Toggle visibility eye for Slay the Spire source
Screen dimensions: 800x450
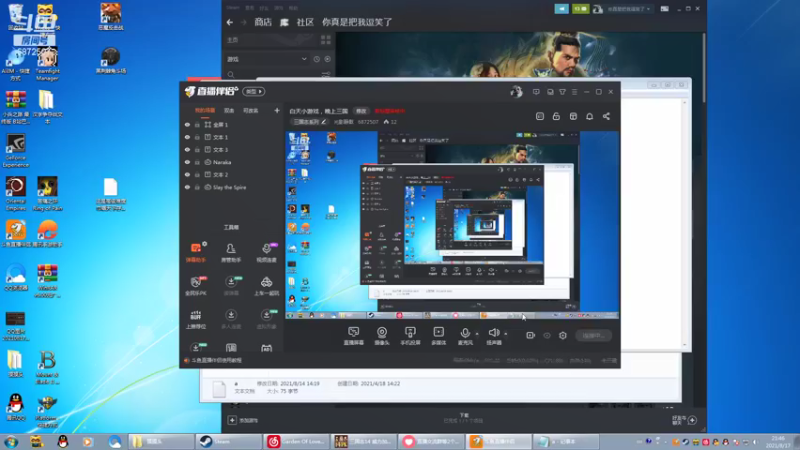tap(187, 187)
